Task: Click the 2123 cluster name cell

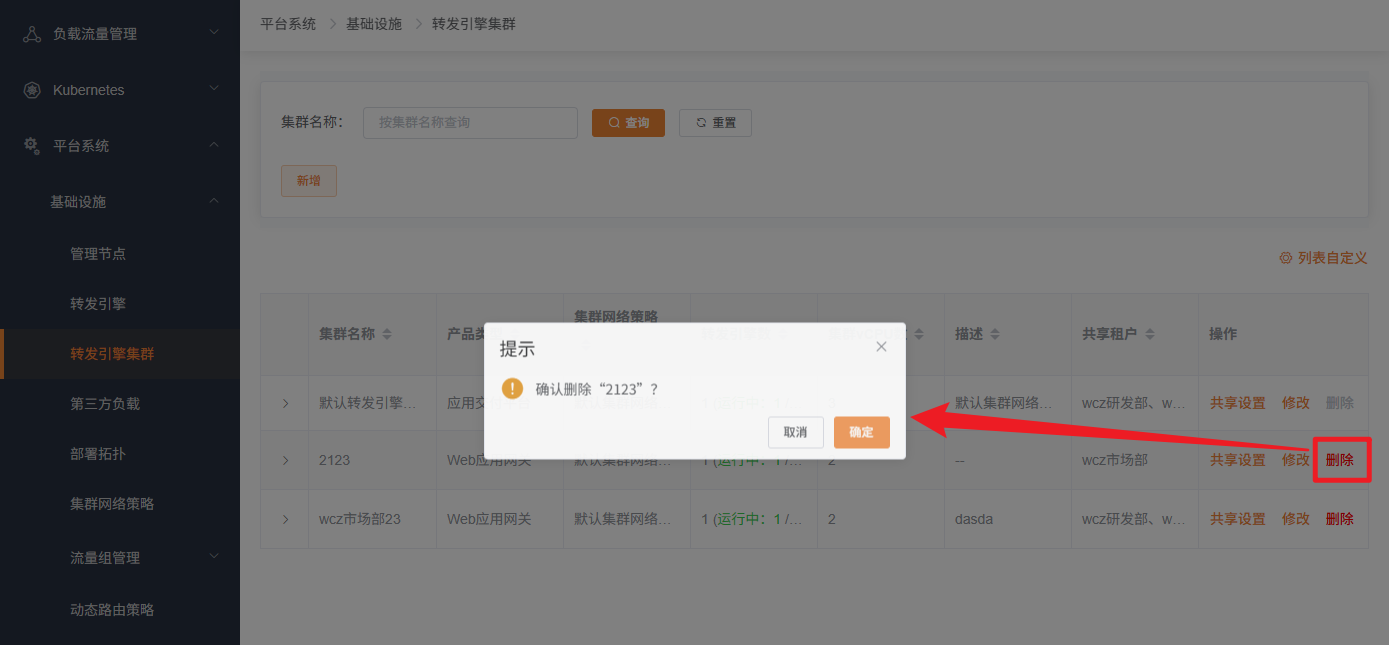Action: pyautogui.click(x=334, y=461)
